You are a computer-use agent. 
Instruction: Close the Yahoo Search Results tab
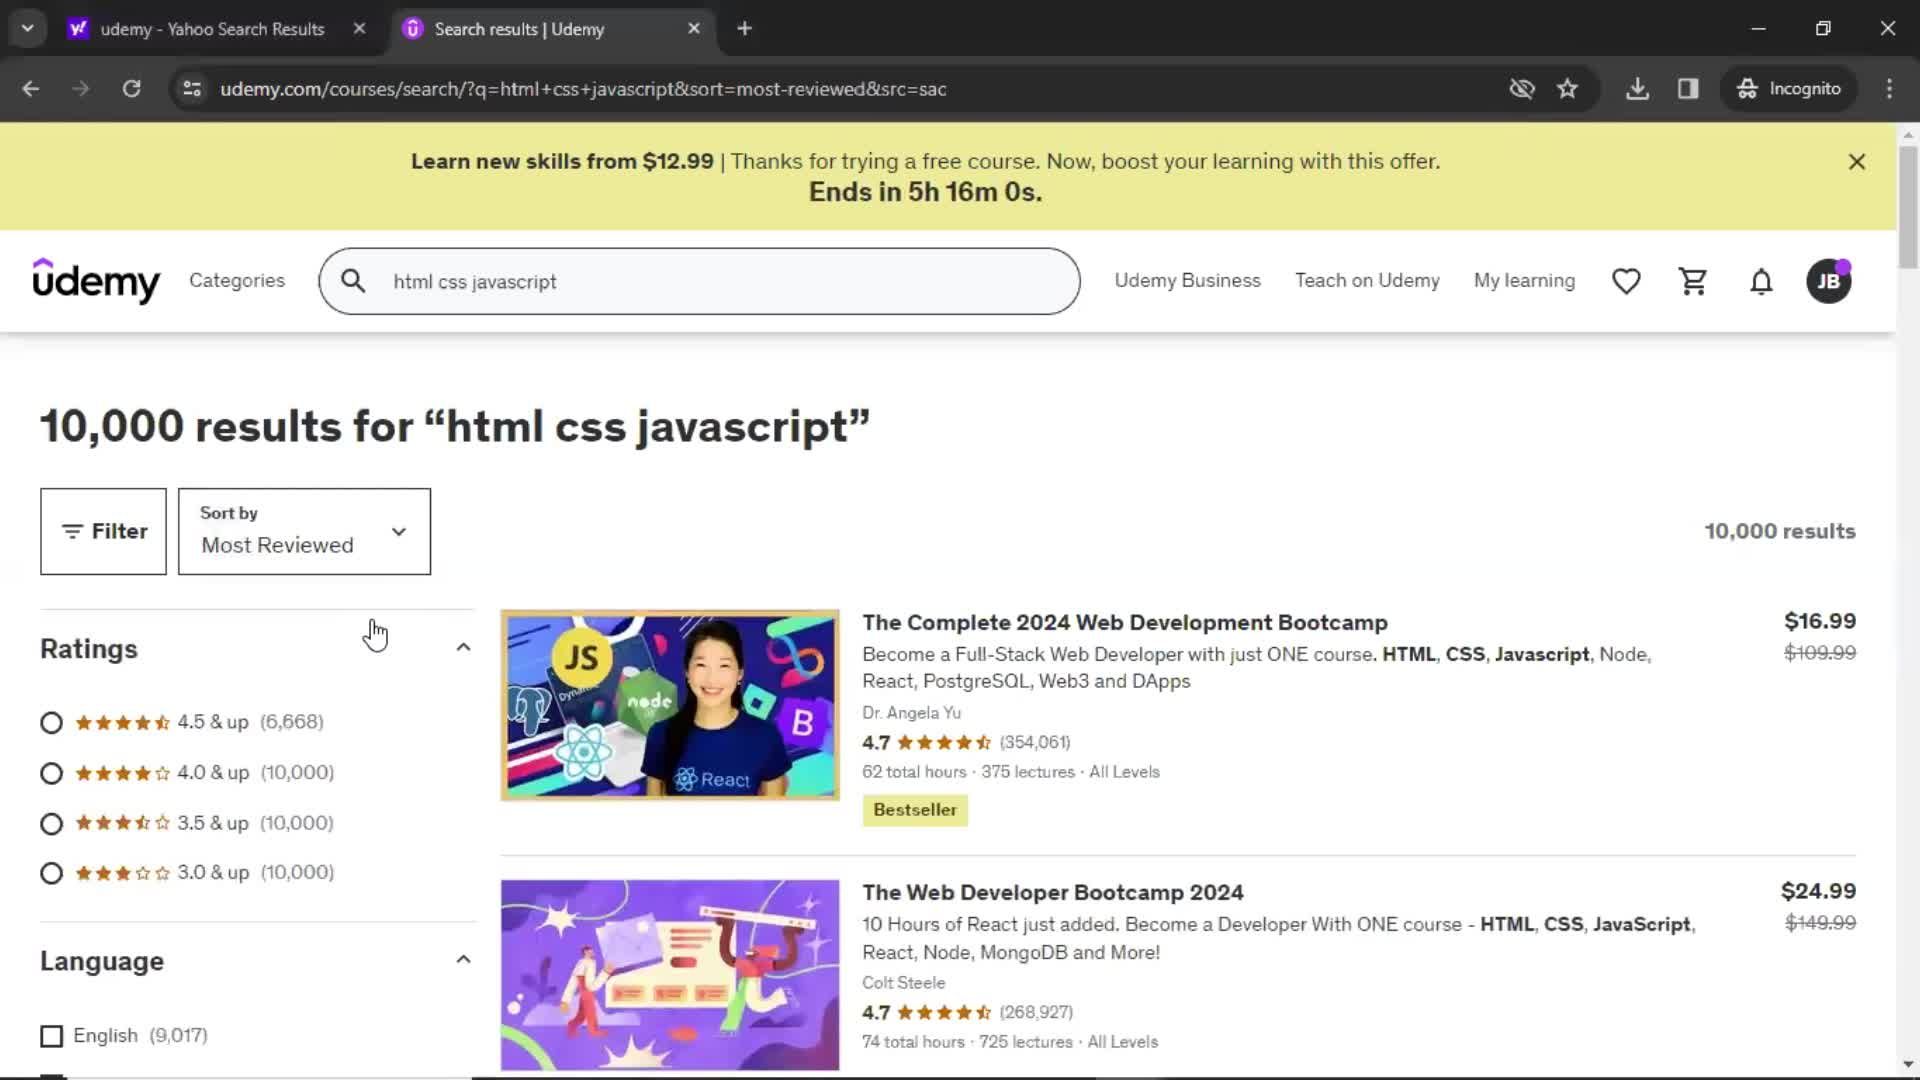point(359,29)
